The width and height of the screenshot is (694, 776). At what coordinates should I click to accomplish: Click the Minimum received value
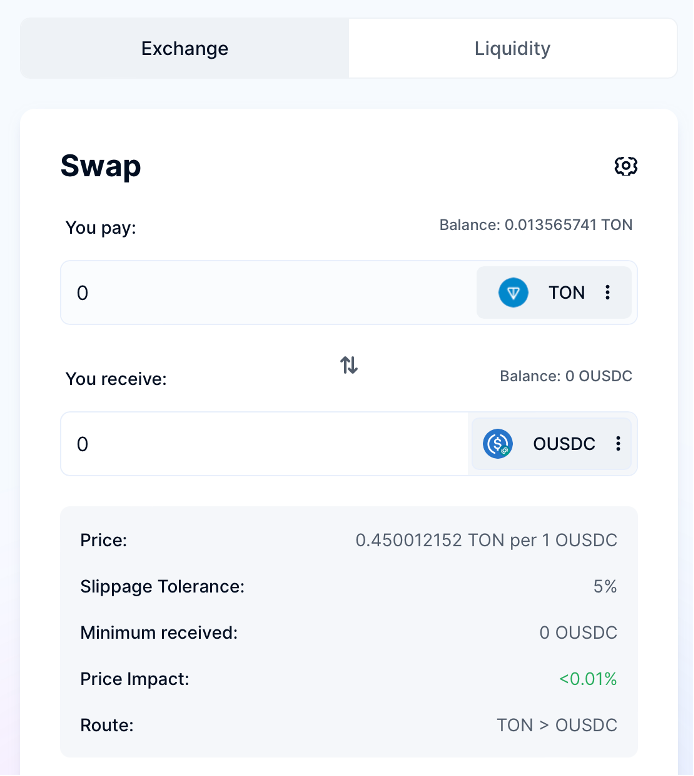tap(578, 633)
